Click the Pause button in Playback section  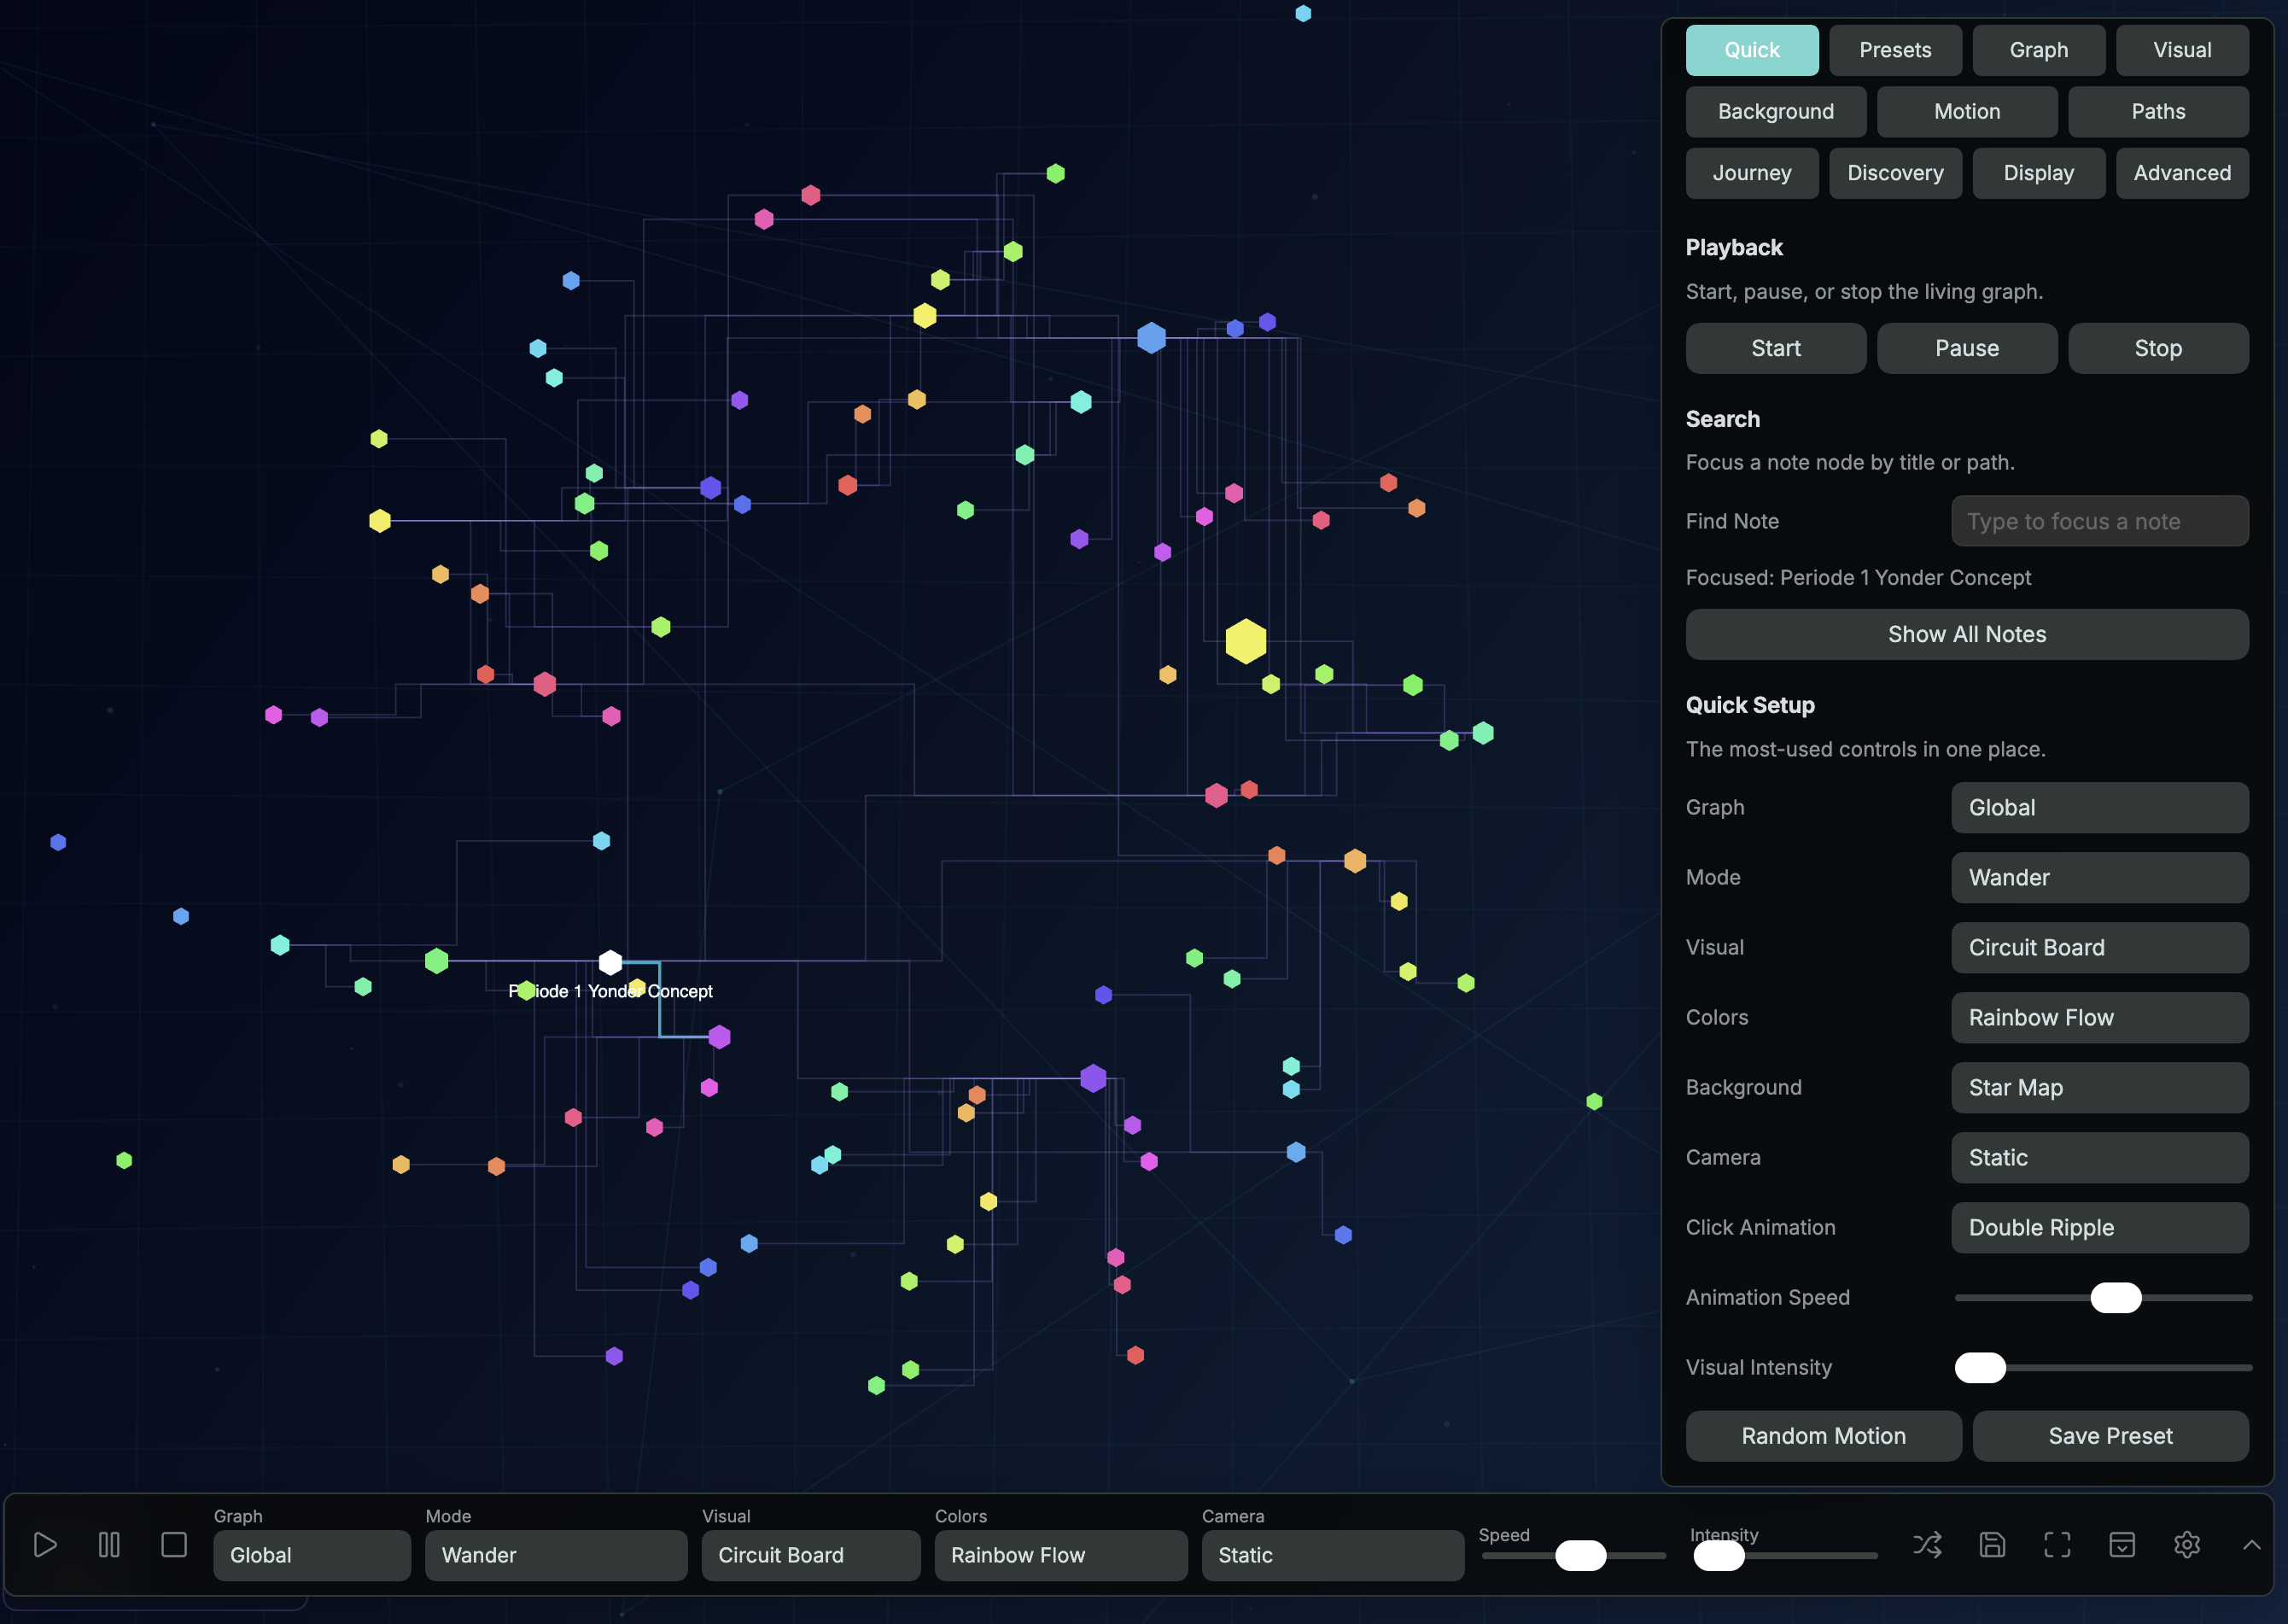(x=1967, y=348)
